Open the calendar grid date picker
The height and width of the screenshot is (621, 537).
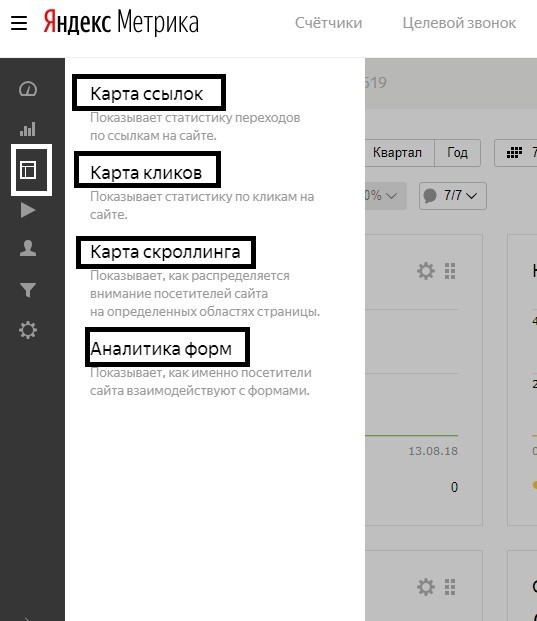coord(516,152)
